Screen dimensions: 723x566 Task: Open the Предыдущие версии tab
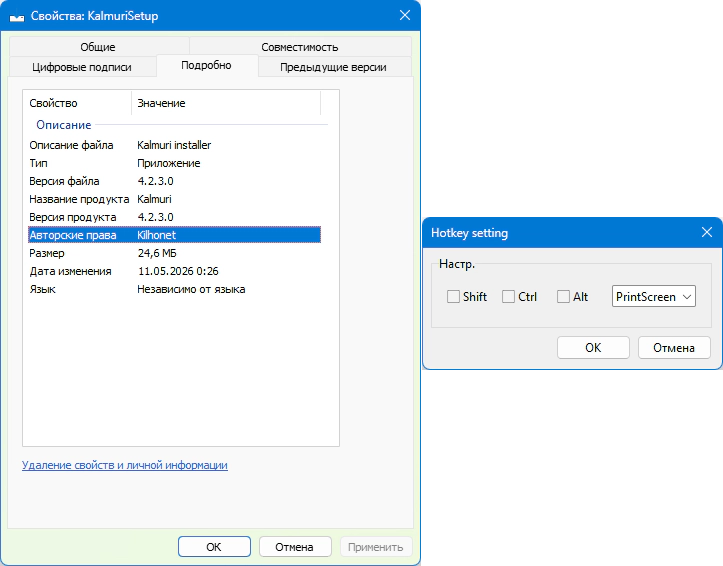point(333,67)
